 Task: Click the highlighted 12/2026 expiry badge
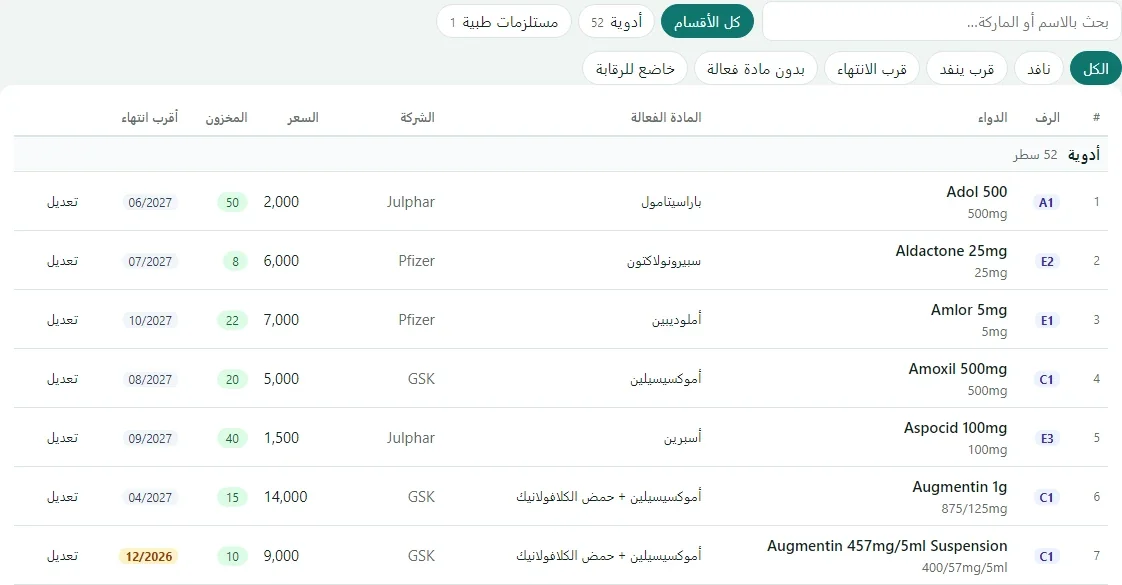tap(149, 556)
